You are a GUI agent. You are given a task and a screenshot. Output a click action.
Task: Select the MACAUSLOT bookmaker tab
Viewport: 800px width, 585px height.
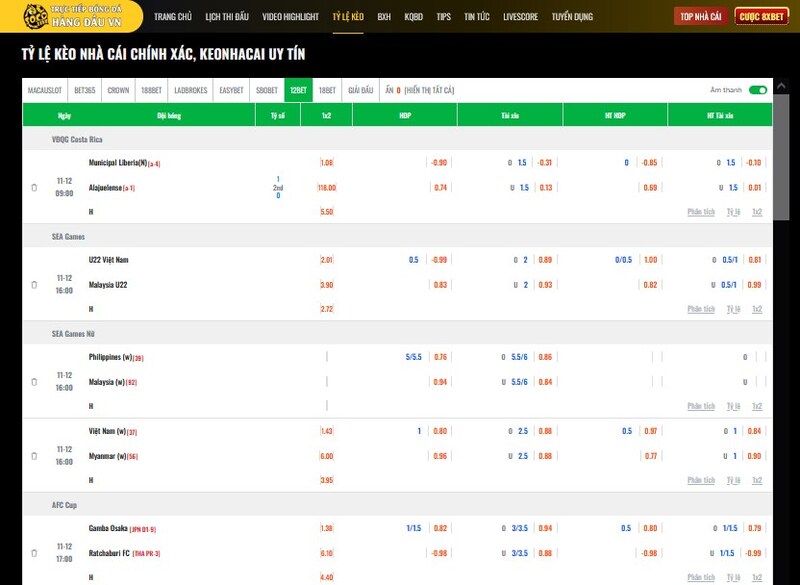point(45,90)
